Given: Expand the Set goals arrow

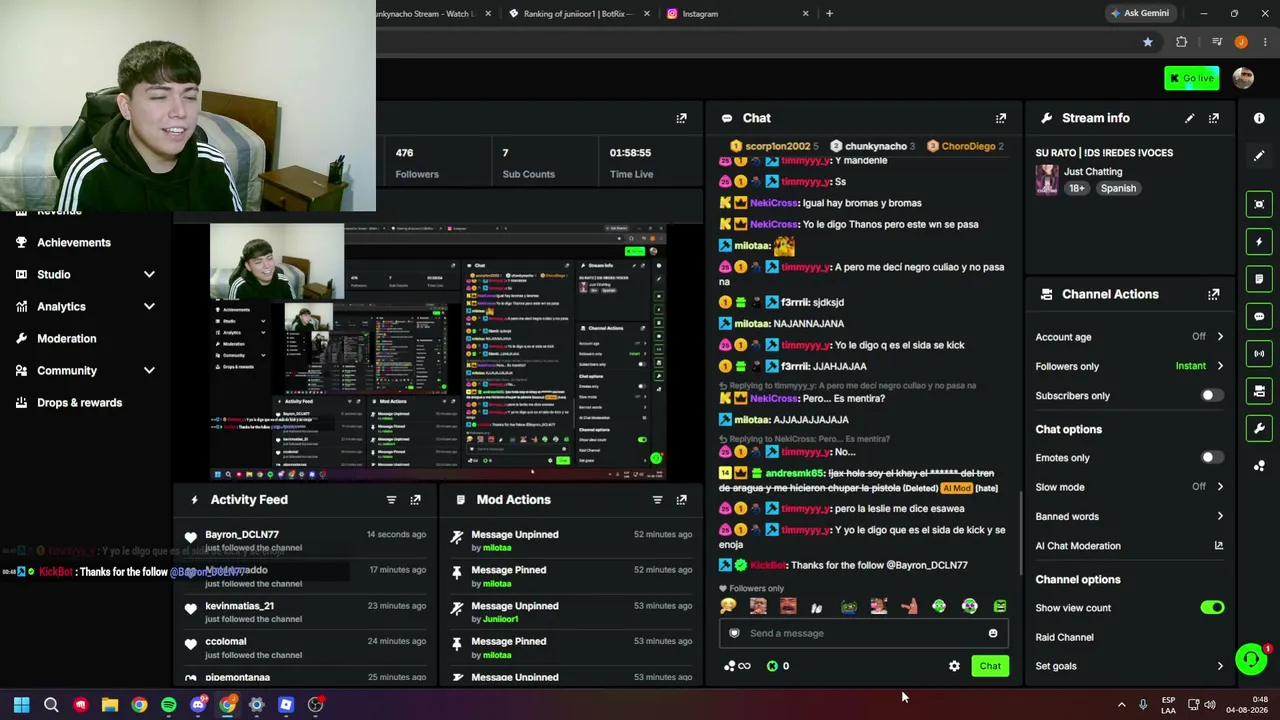Looking at the screenshot, I should (1220, 666).
